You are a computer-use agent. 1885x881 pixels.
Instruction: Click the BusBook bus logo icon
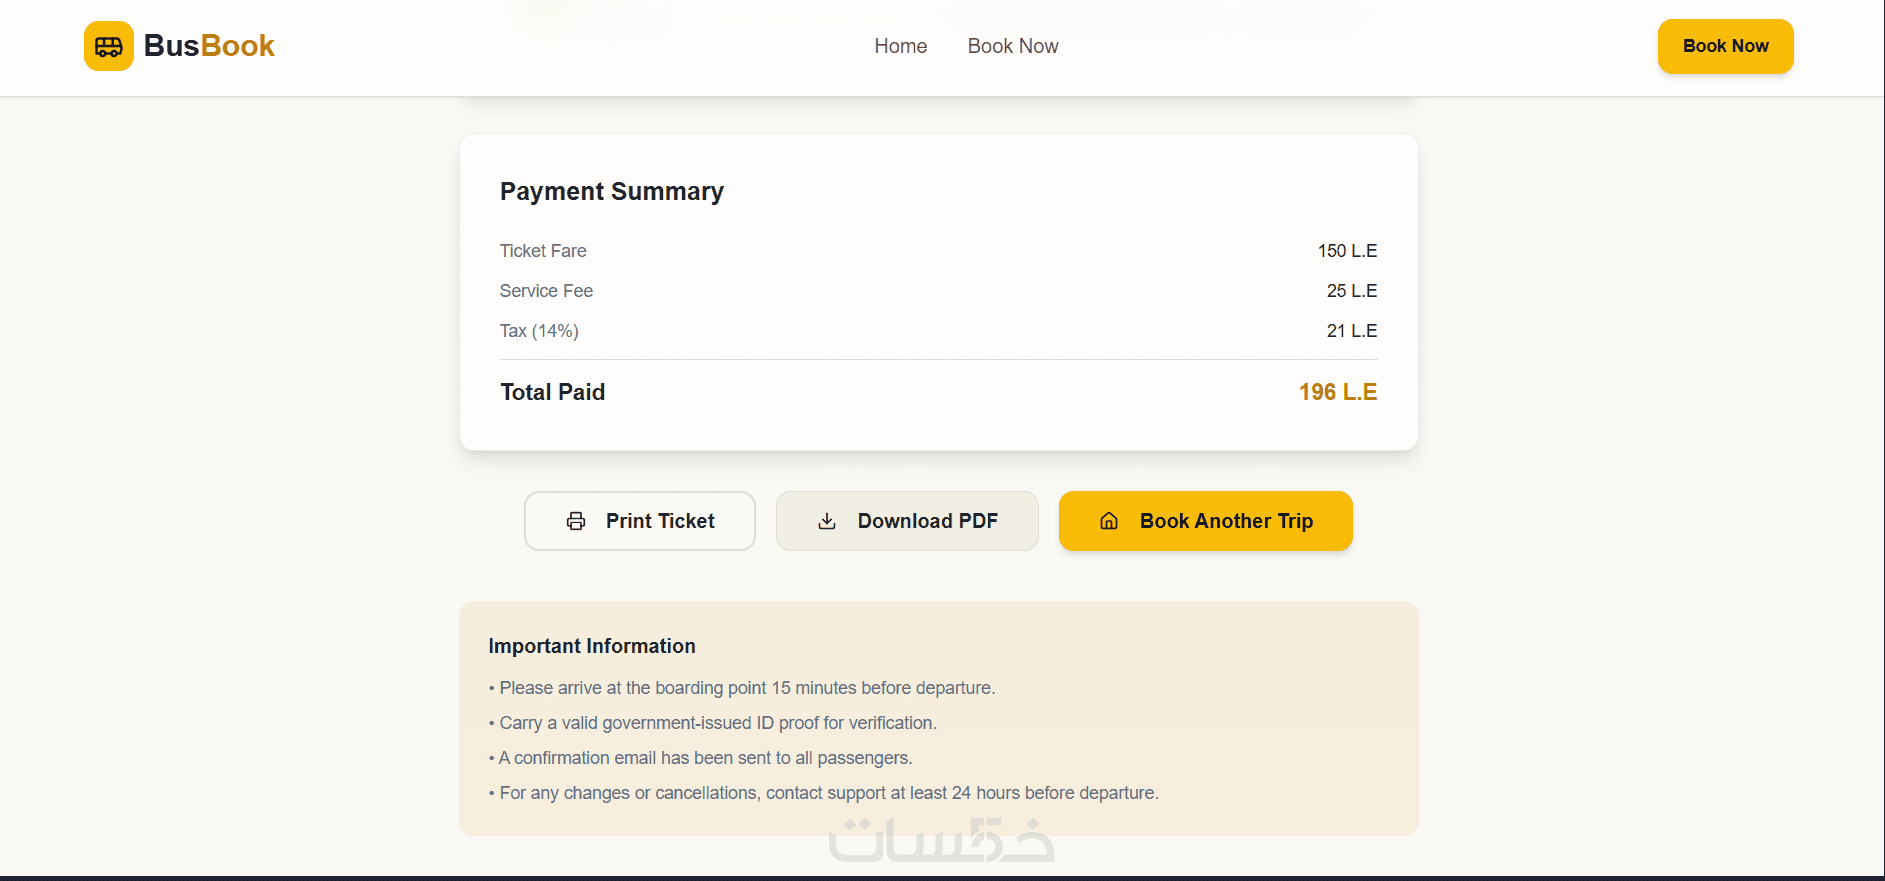click(x=108, y=46)
